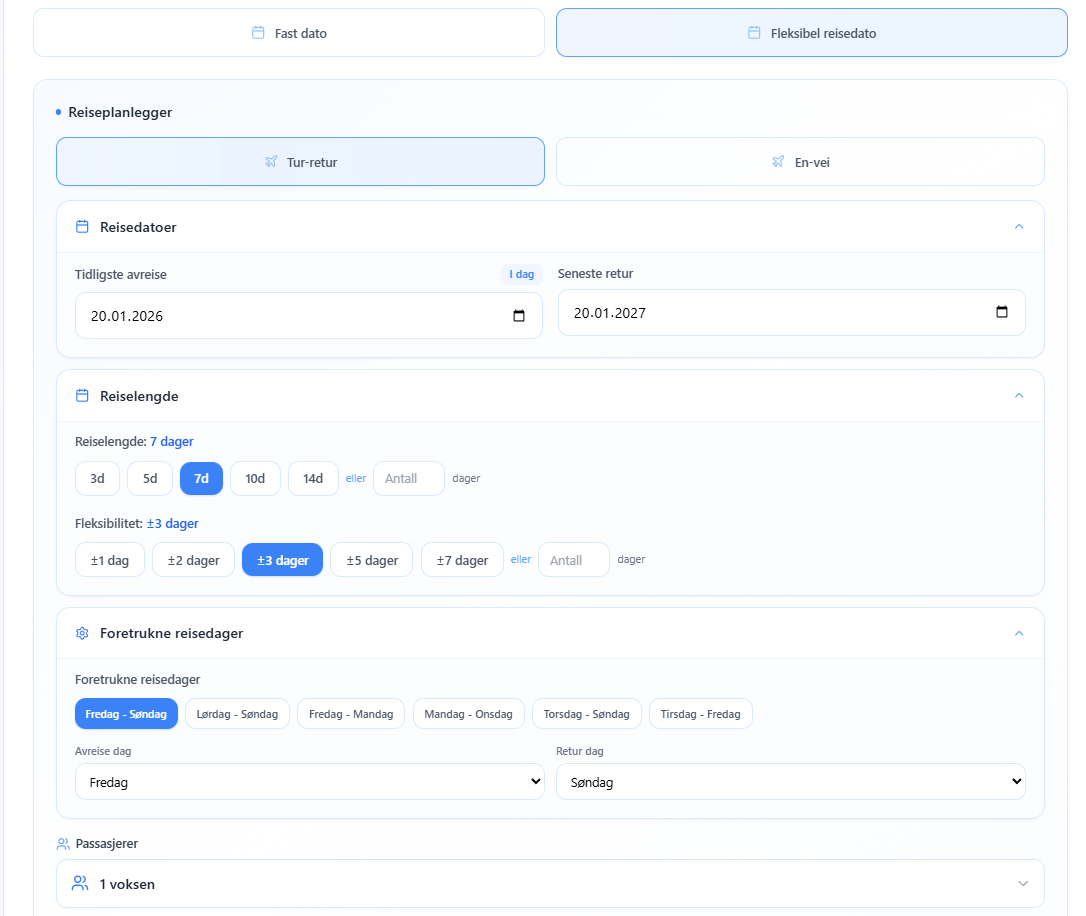Collapse the Reiselengde section chevron
The image size is (1086, 916).
(x=1019, y=395)
